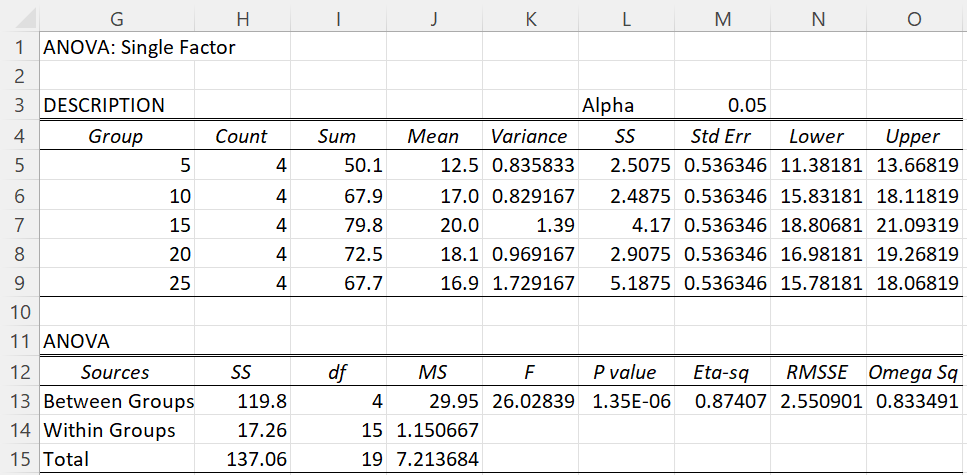967x475 pixels.
Task: Select the Within Groups SS 17.26 cell
Action: pos(242,430)
